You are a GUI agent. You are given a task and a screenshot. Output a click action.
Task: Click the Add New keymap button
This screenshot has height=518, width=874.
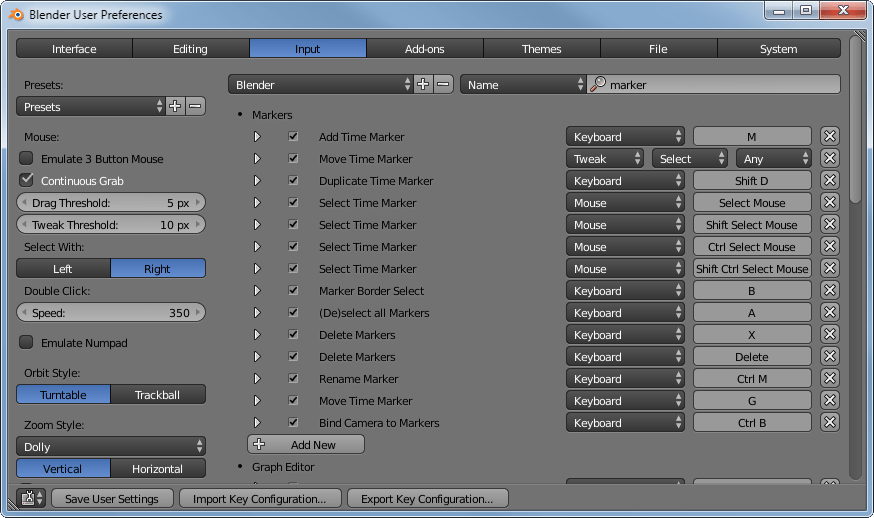click(x=306, y=444)
